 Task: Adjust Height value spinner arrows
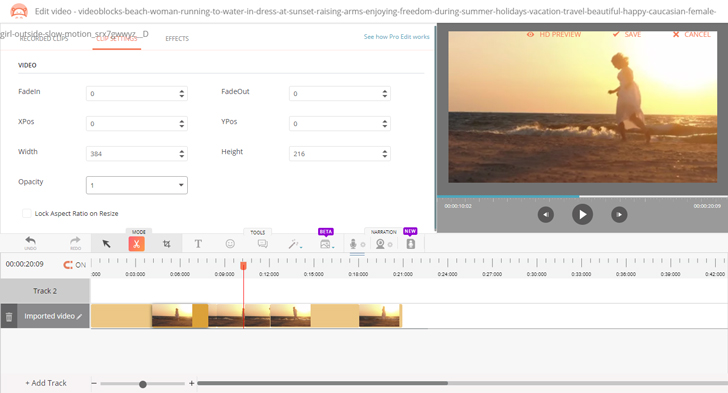(x=384, y=154)
